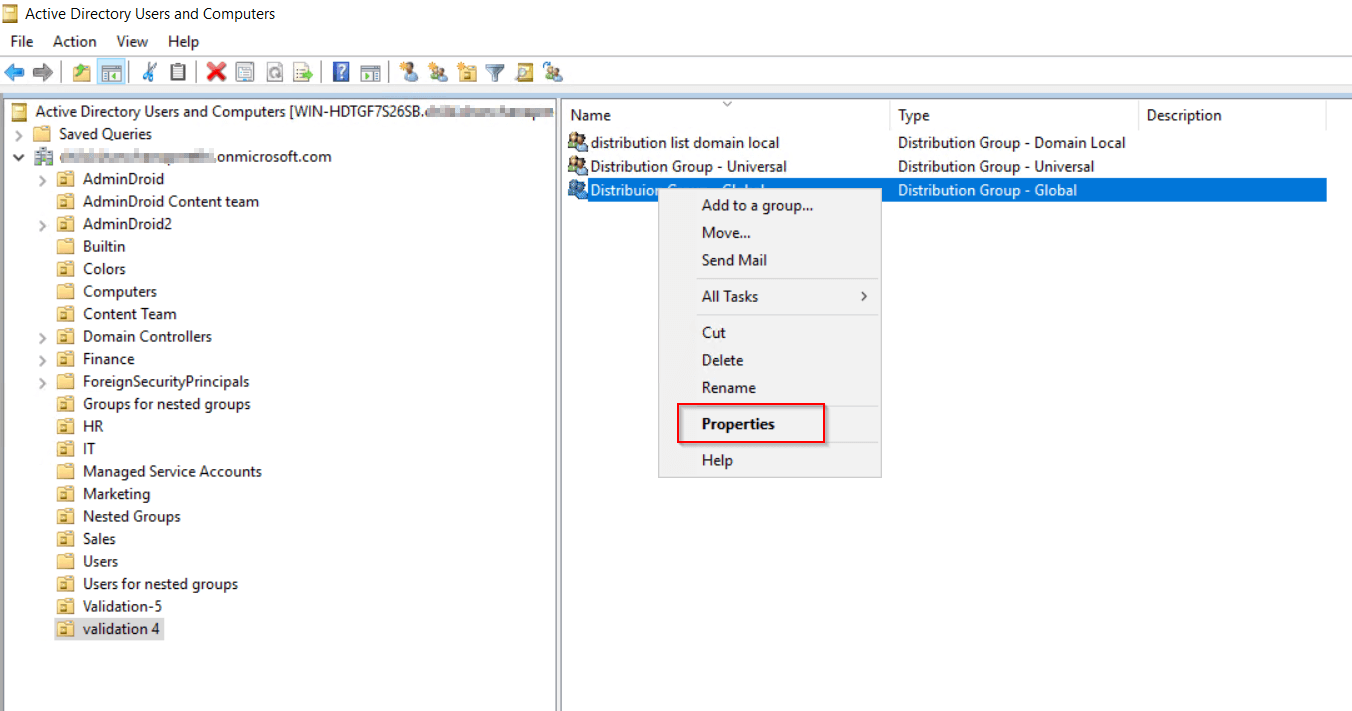1352x711 pixels.
Task: Open the Create New Organizational Unit icon
Action: click(466, 72)
